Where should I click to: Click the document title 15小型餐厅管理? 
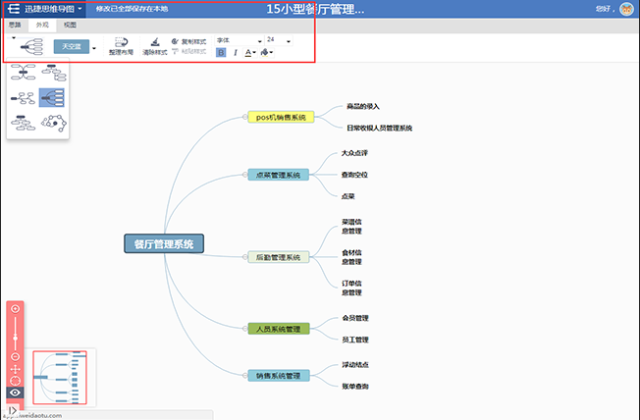pyautogui.click(x=315, y=9)
